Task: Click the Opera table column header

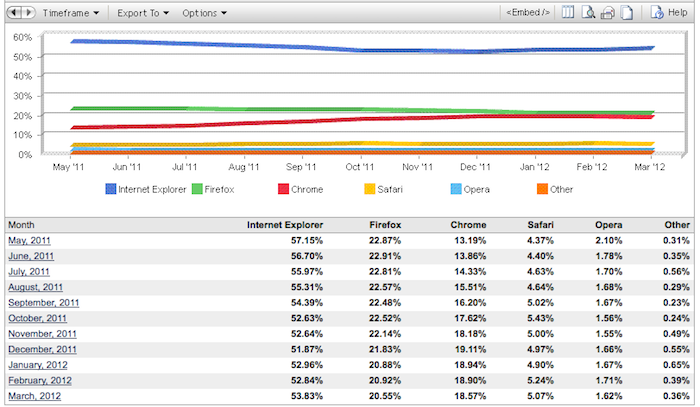Action: (608, 225)
